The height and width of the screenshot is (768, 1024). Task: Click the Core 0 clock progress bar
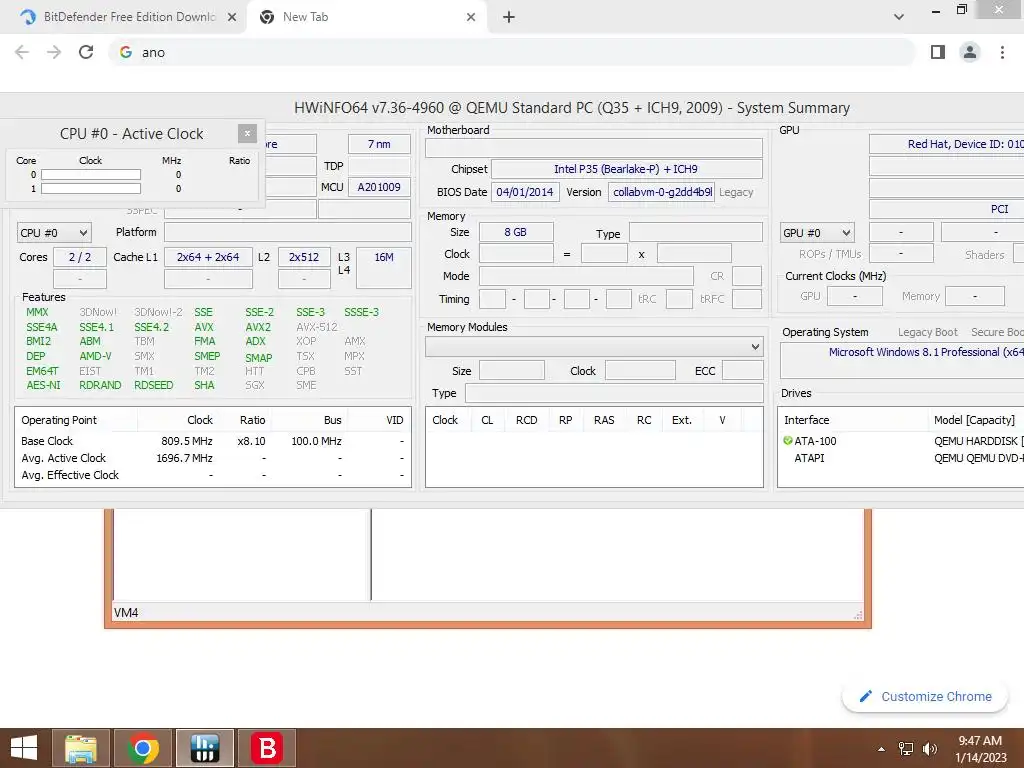(91, 174)
